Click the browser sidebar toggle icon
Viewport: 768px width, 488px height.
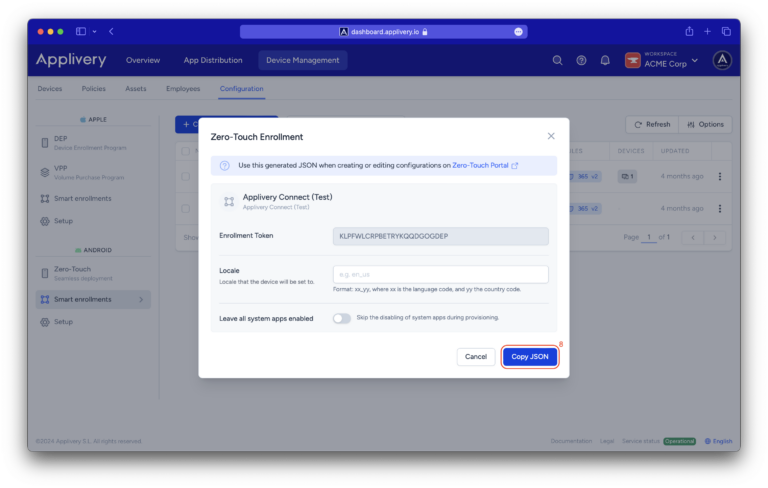pos(81,31)
